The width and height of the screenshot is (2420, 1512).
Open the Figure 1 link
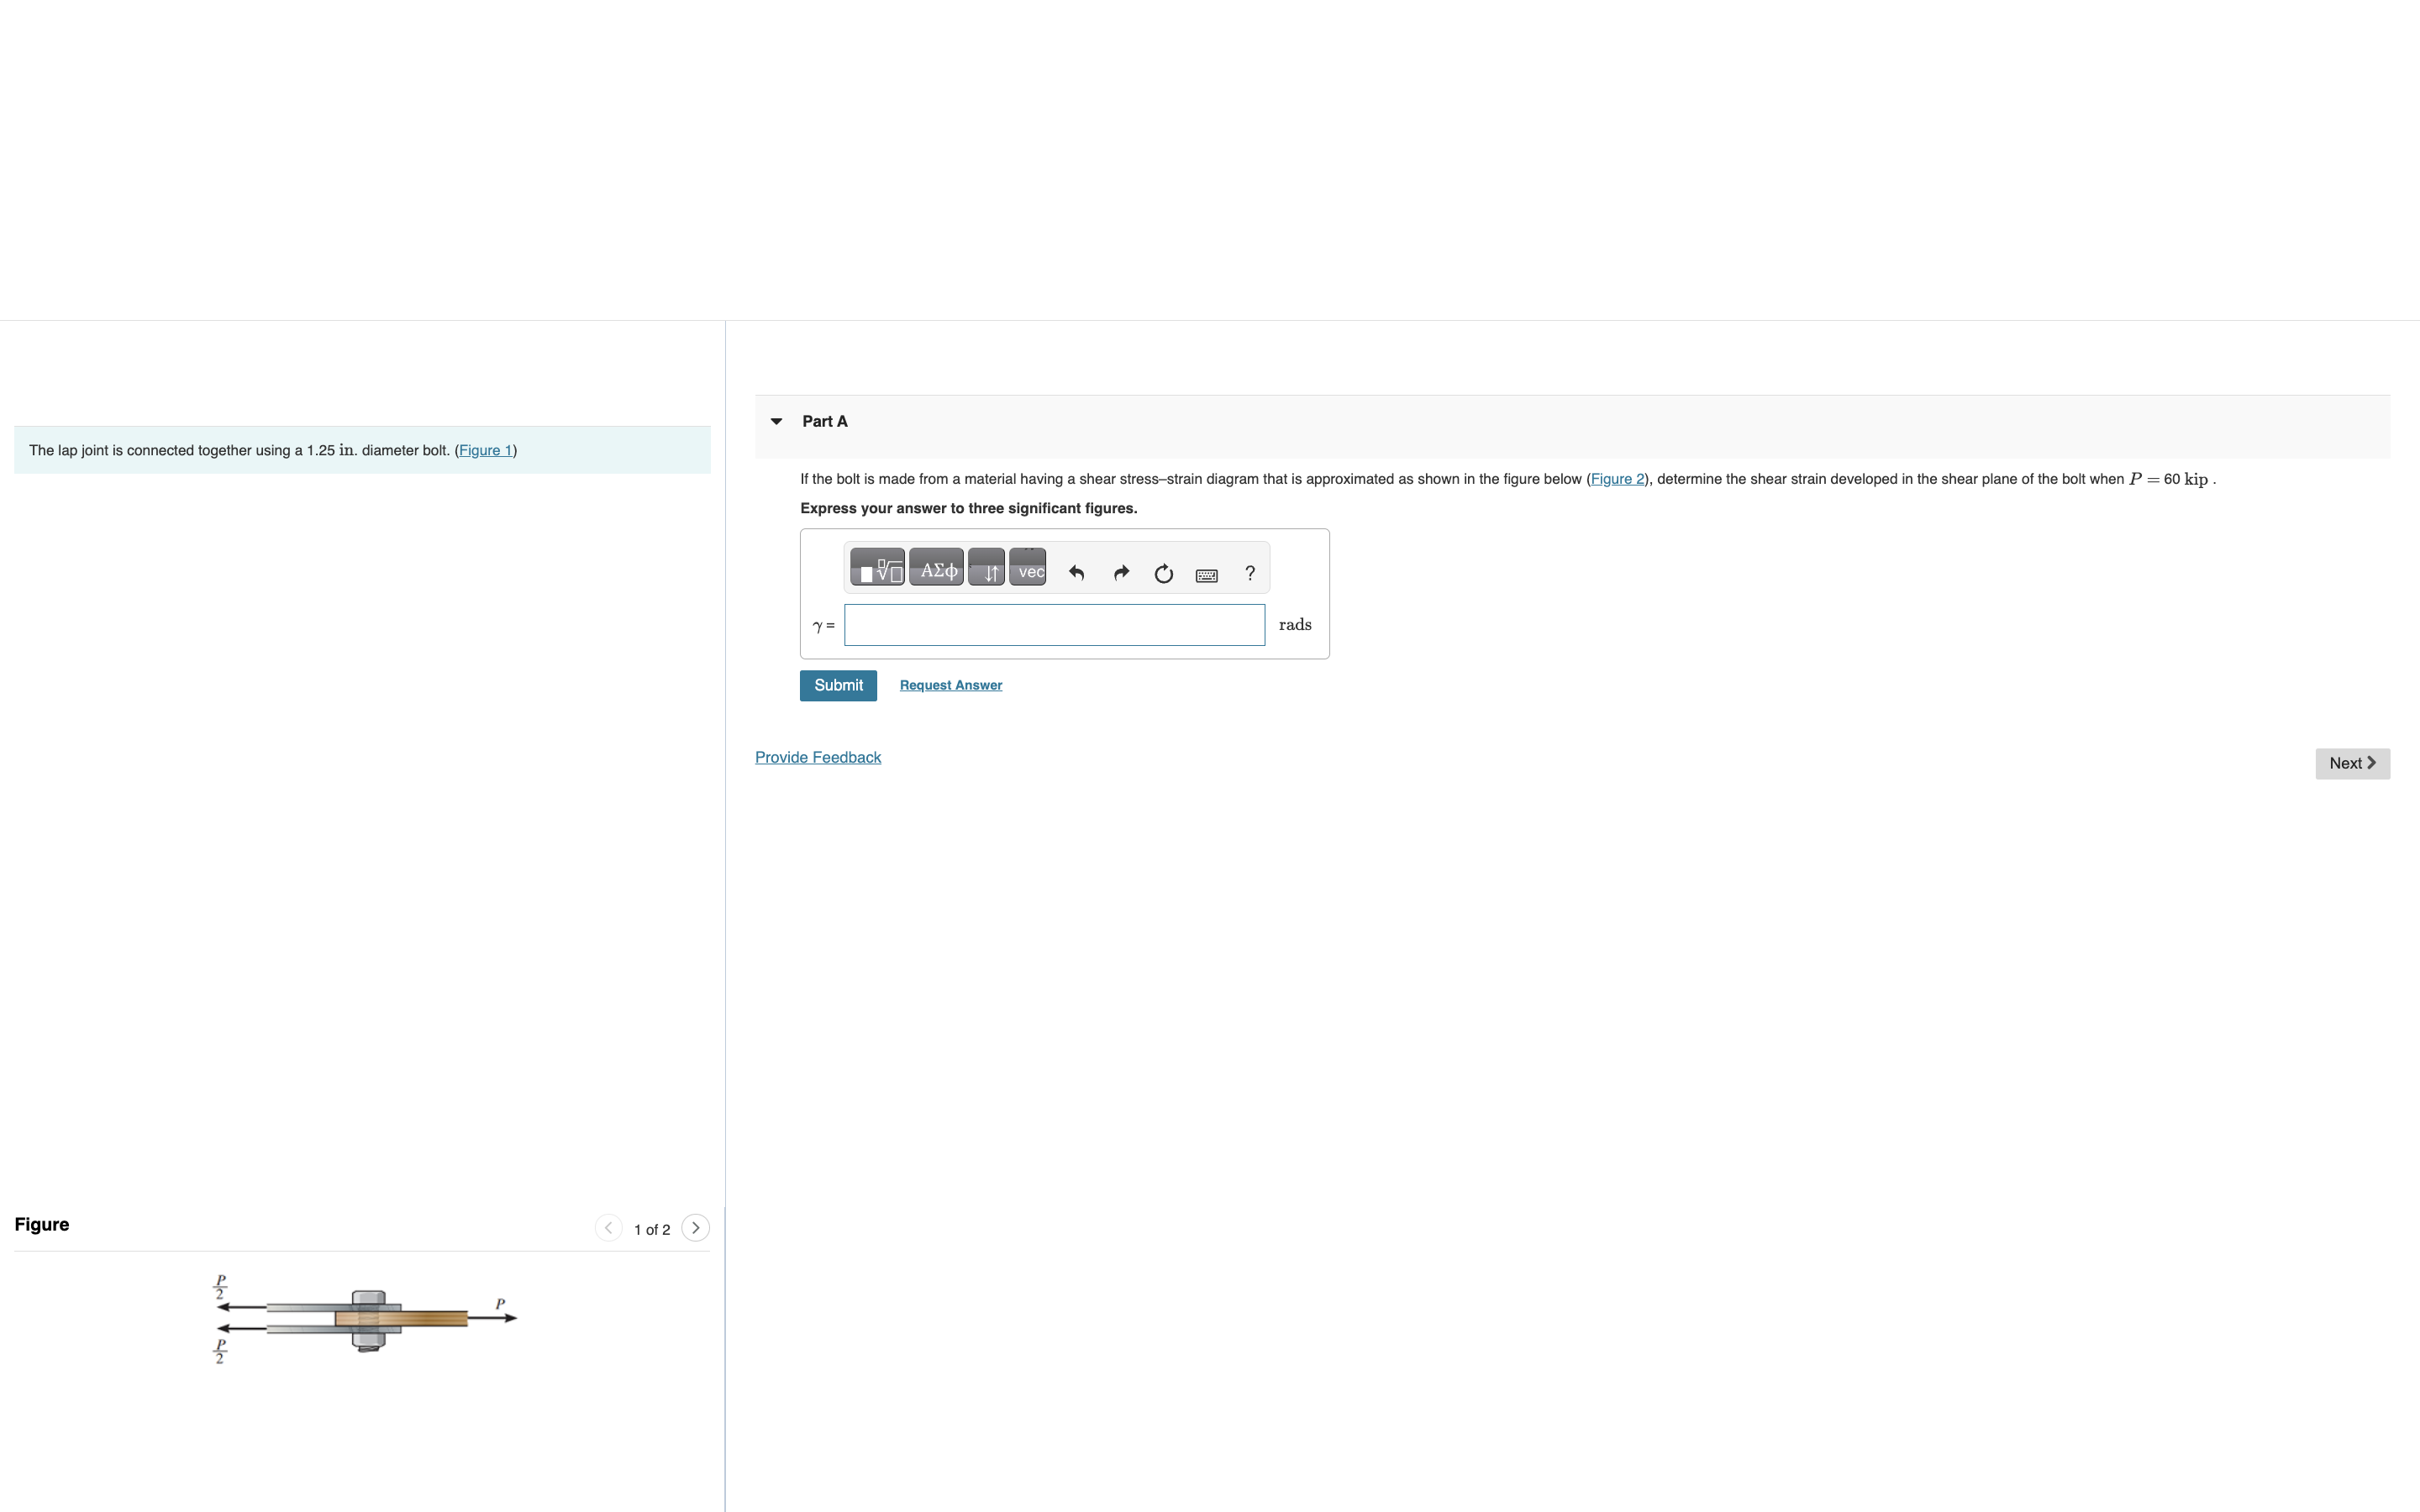point(485,451)
